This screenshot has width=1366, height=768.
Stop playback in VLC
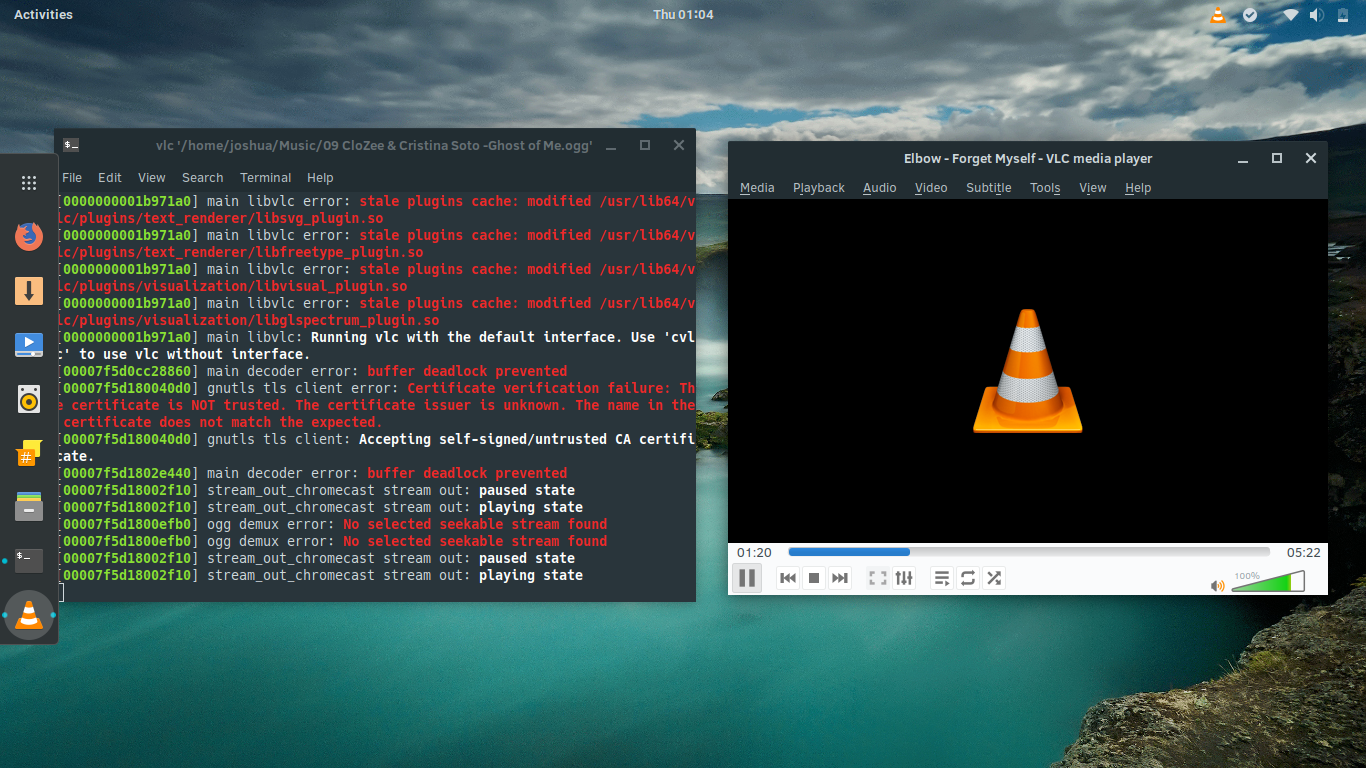tap(814, 578)
